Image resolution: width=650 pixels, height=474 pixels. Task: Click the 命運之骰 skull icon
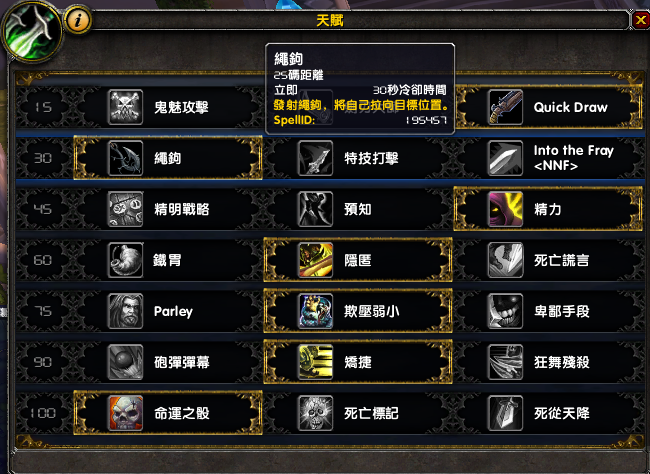click(x=125, y=413)
